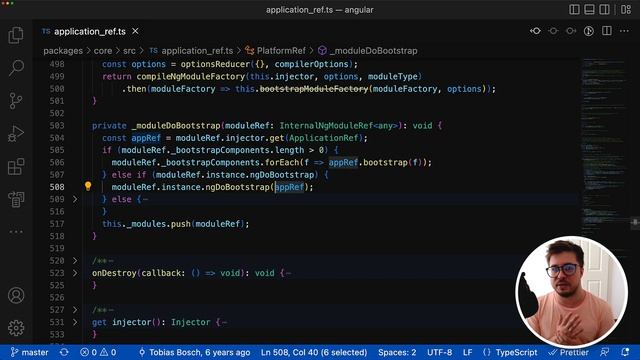The width and height of the screenshot is (640, 360).
Task: Click the run/timeline icon in editor toolbar
Action: [589, 31]
